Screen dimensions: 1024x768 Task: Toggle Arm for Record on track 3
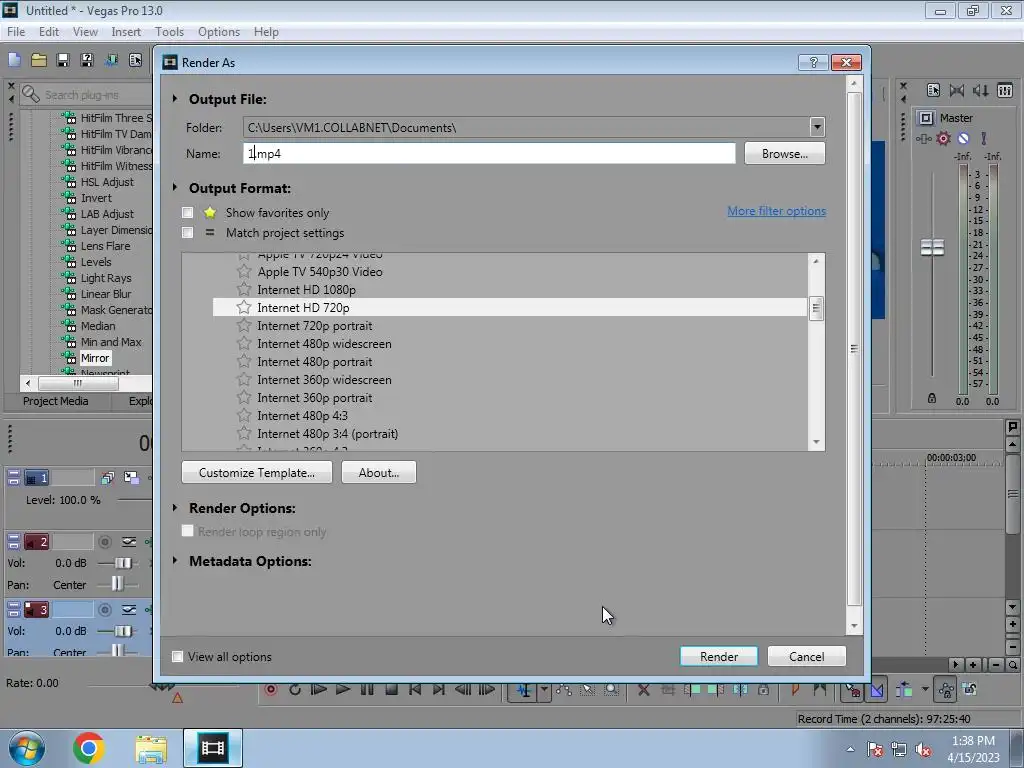coord(104,610)
